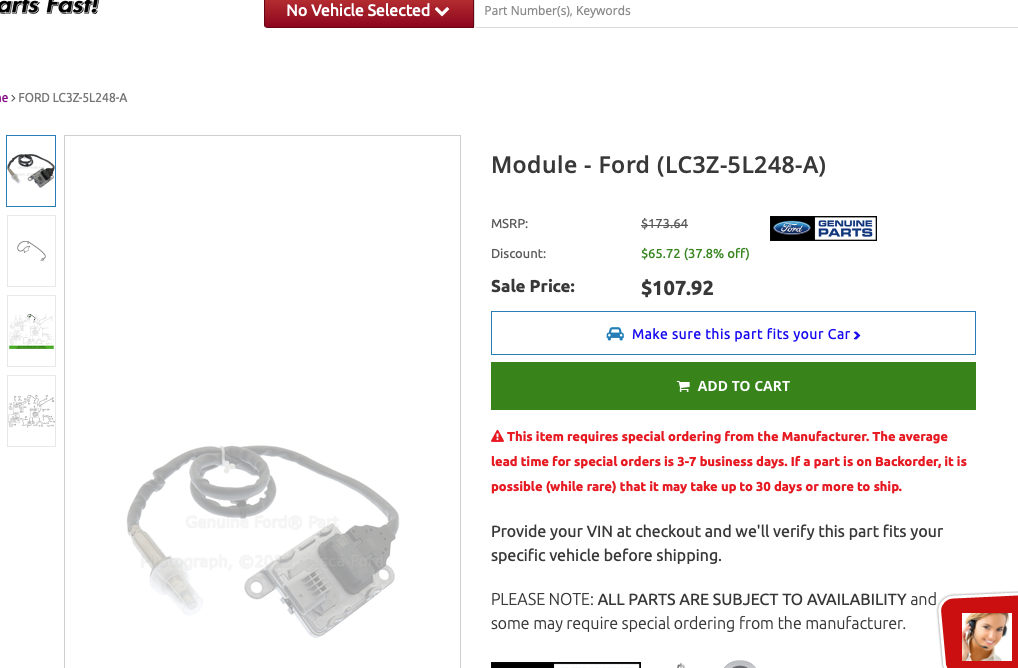
Task: Open 'Make sure this part fits your Car' link
Action: (740, 333)
